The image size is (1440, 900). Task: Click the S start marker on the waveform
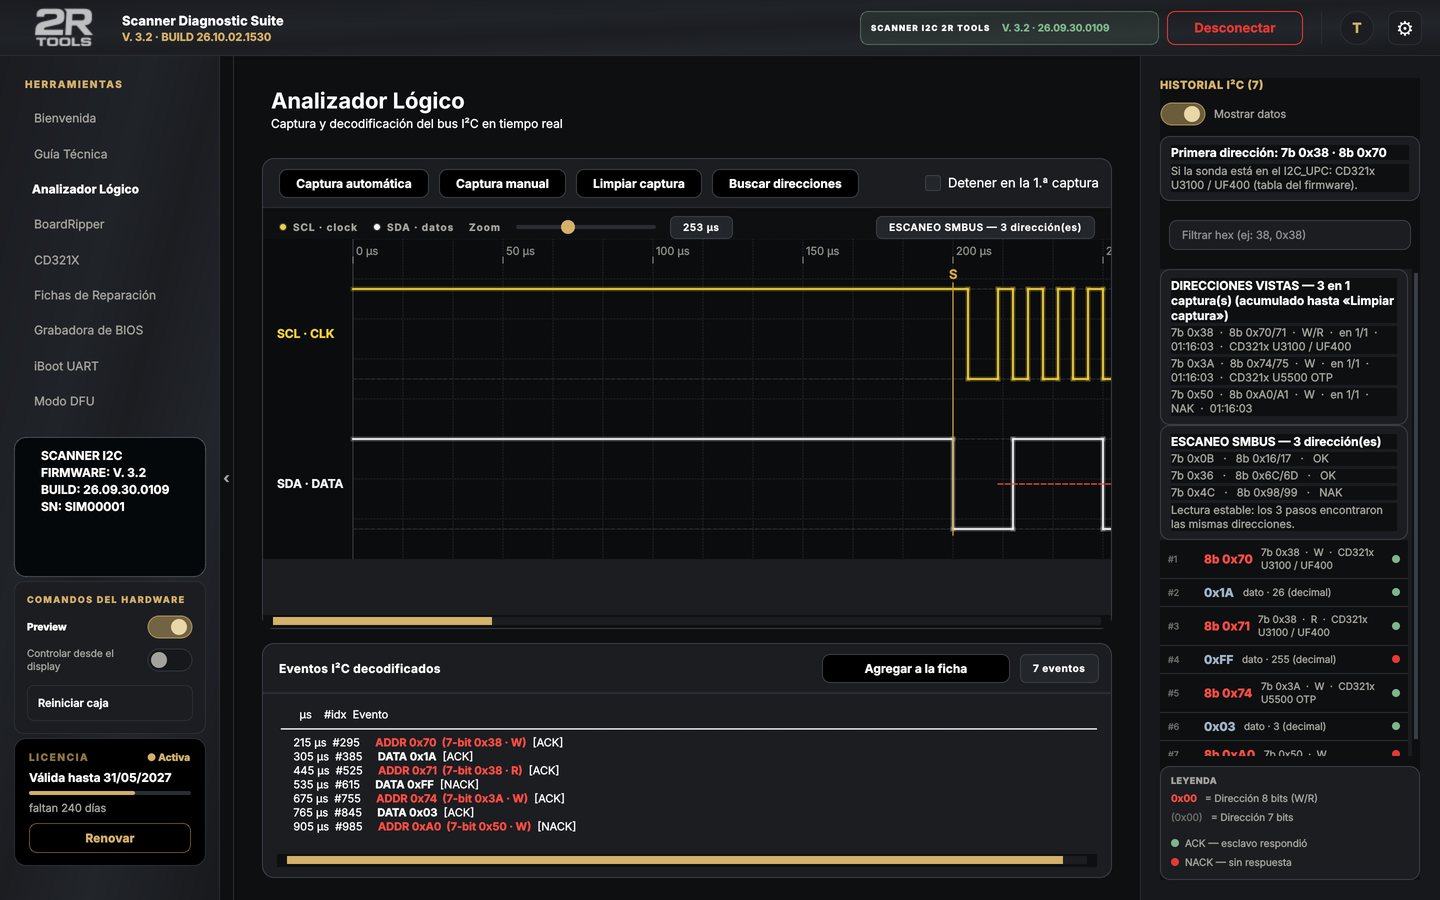pos(953,274)
